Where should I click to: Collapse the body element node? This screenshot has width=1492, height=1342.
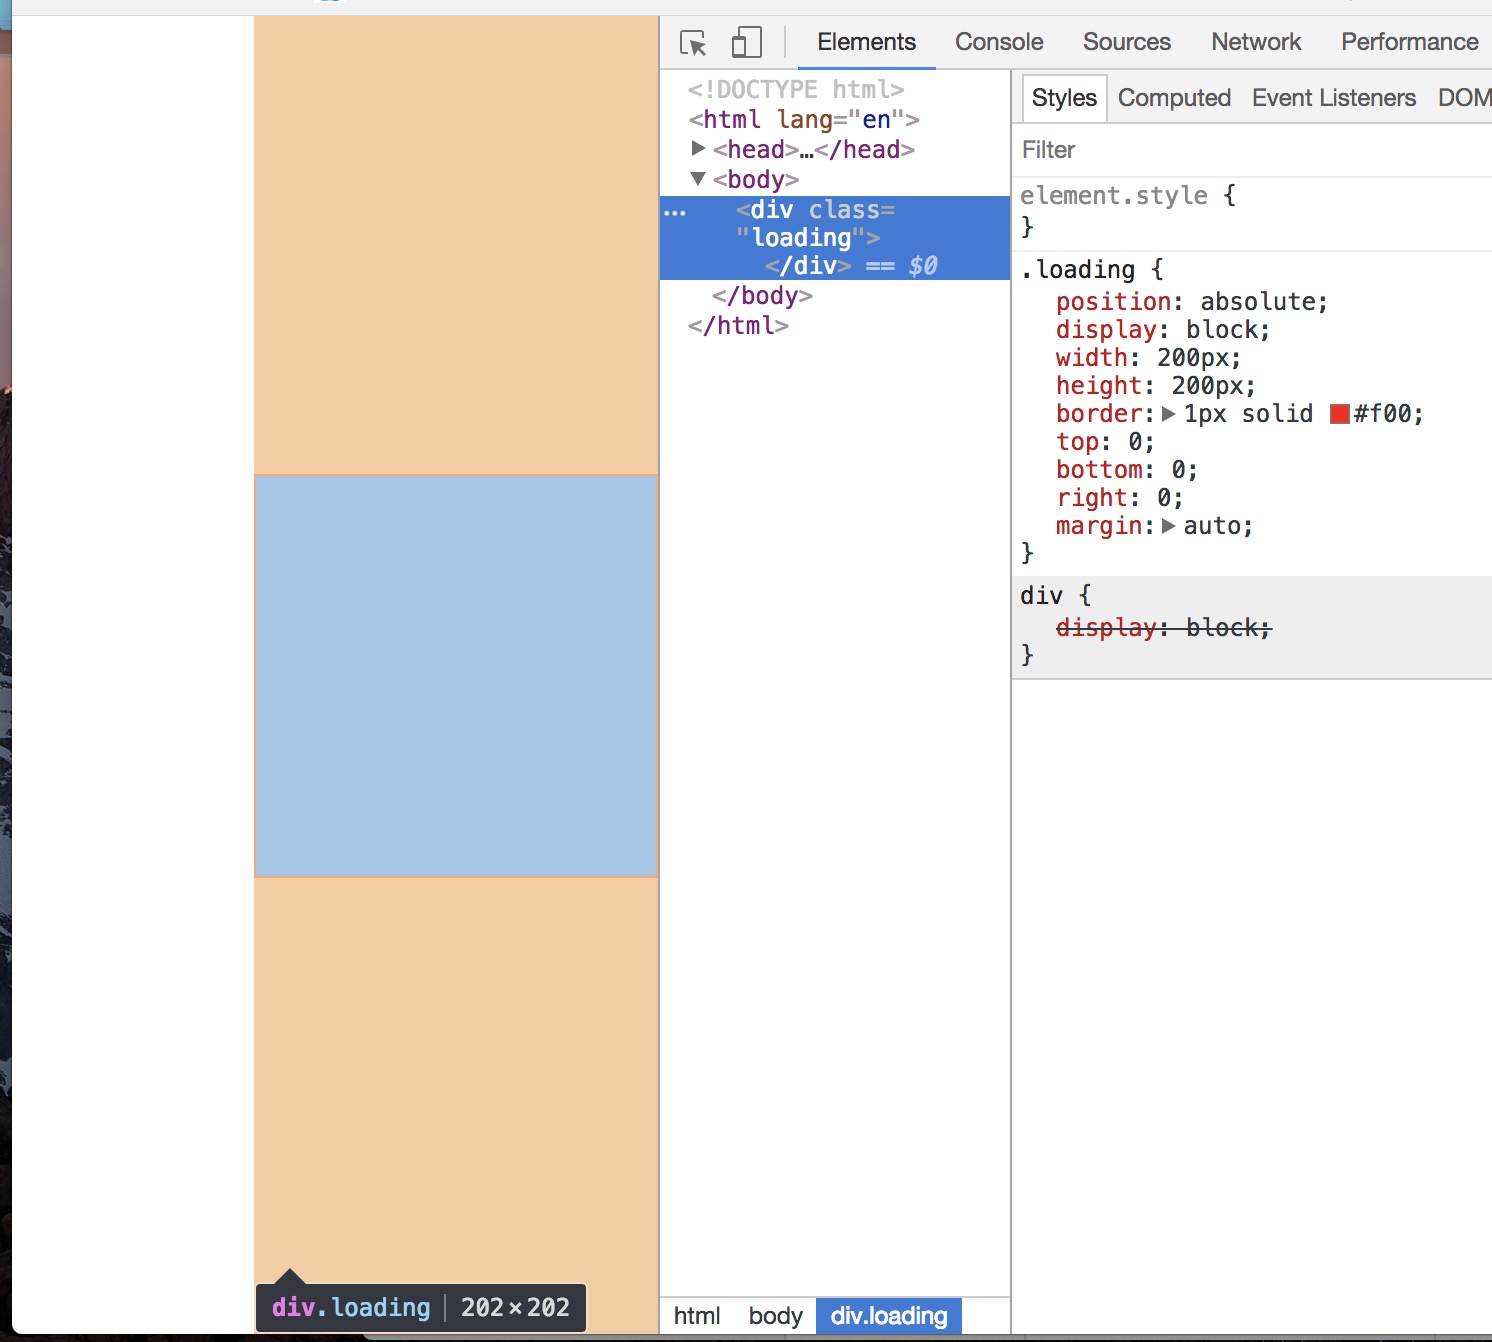point(699,179)
